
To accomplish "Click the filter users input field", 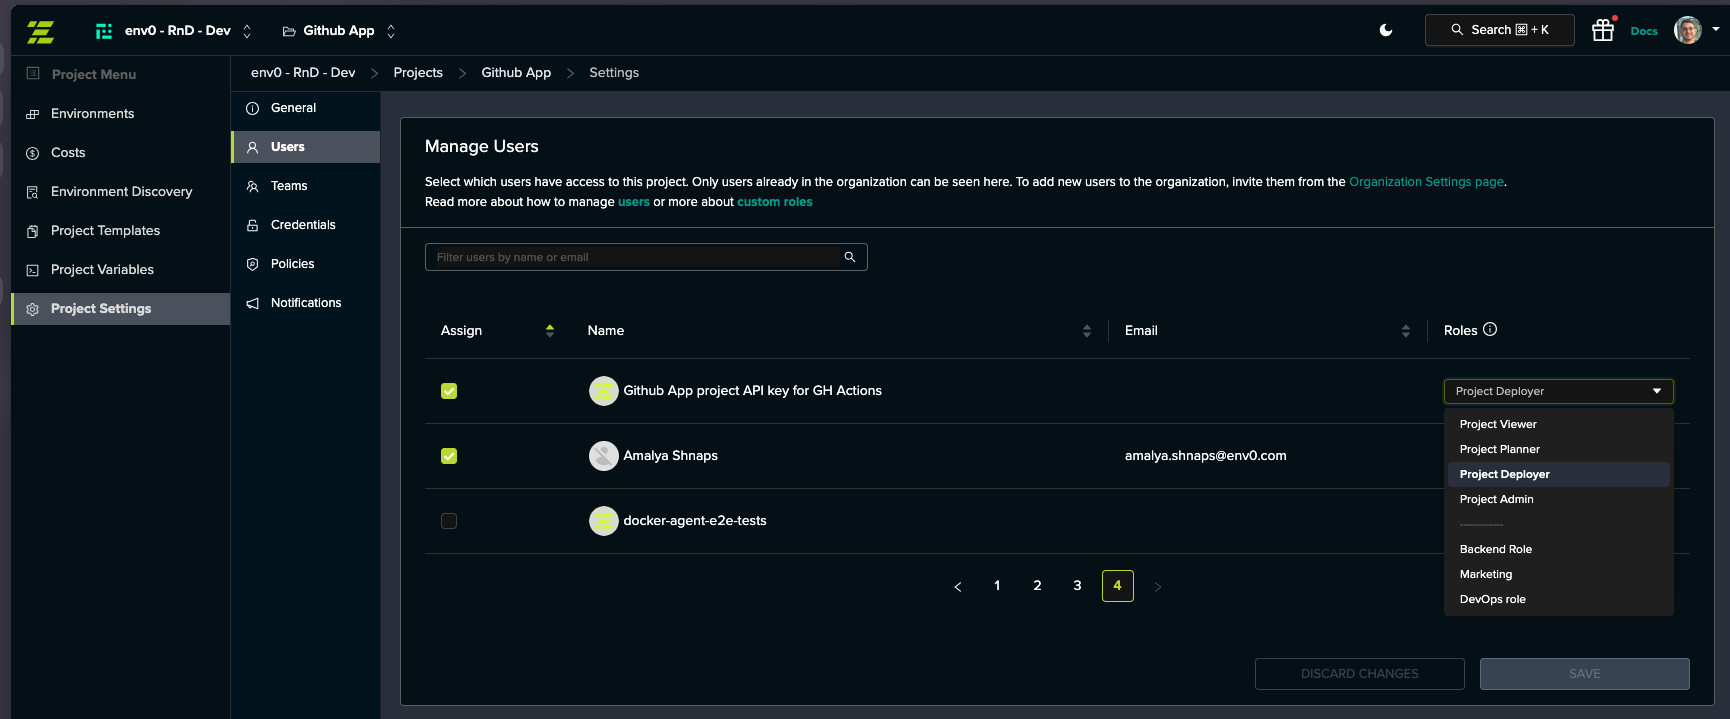I will 646,257.
